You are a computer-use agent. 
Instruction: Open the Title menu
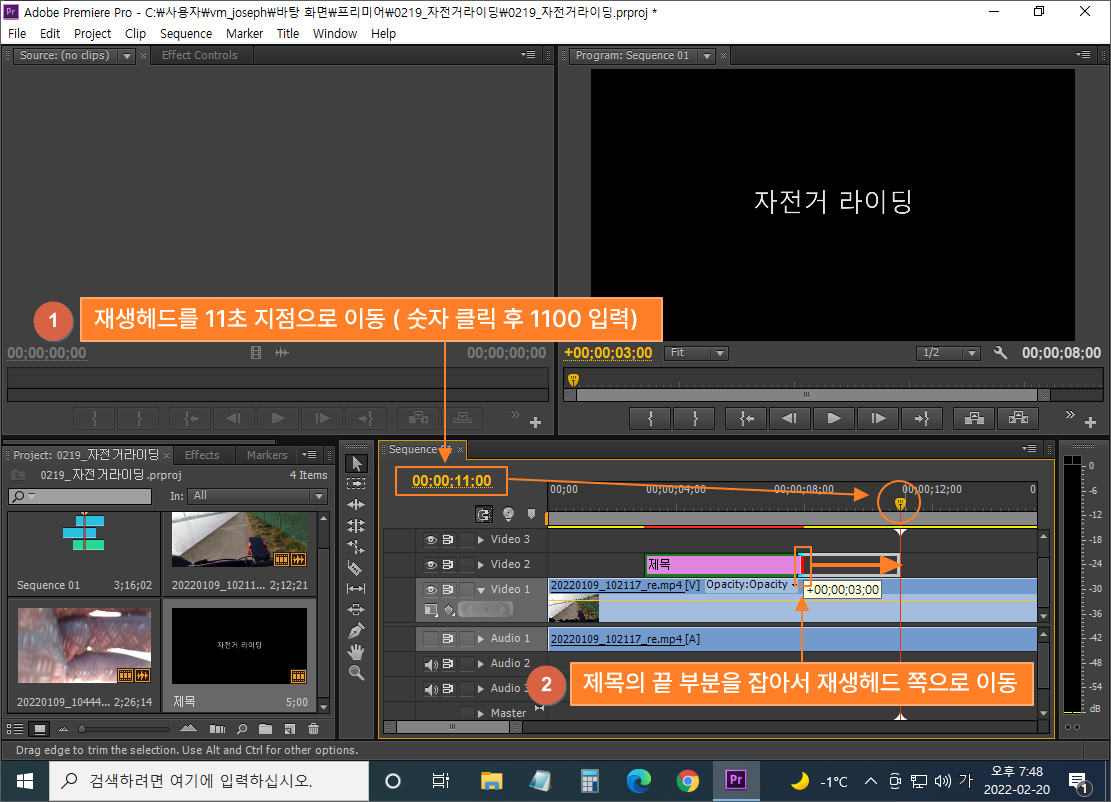click(288, 33)
